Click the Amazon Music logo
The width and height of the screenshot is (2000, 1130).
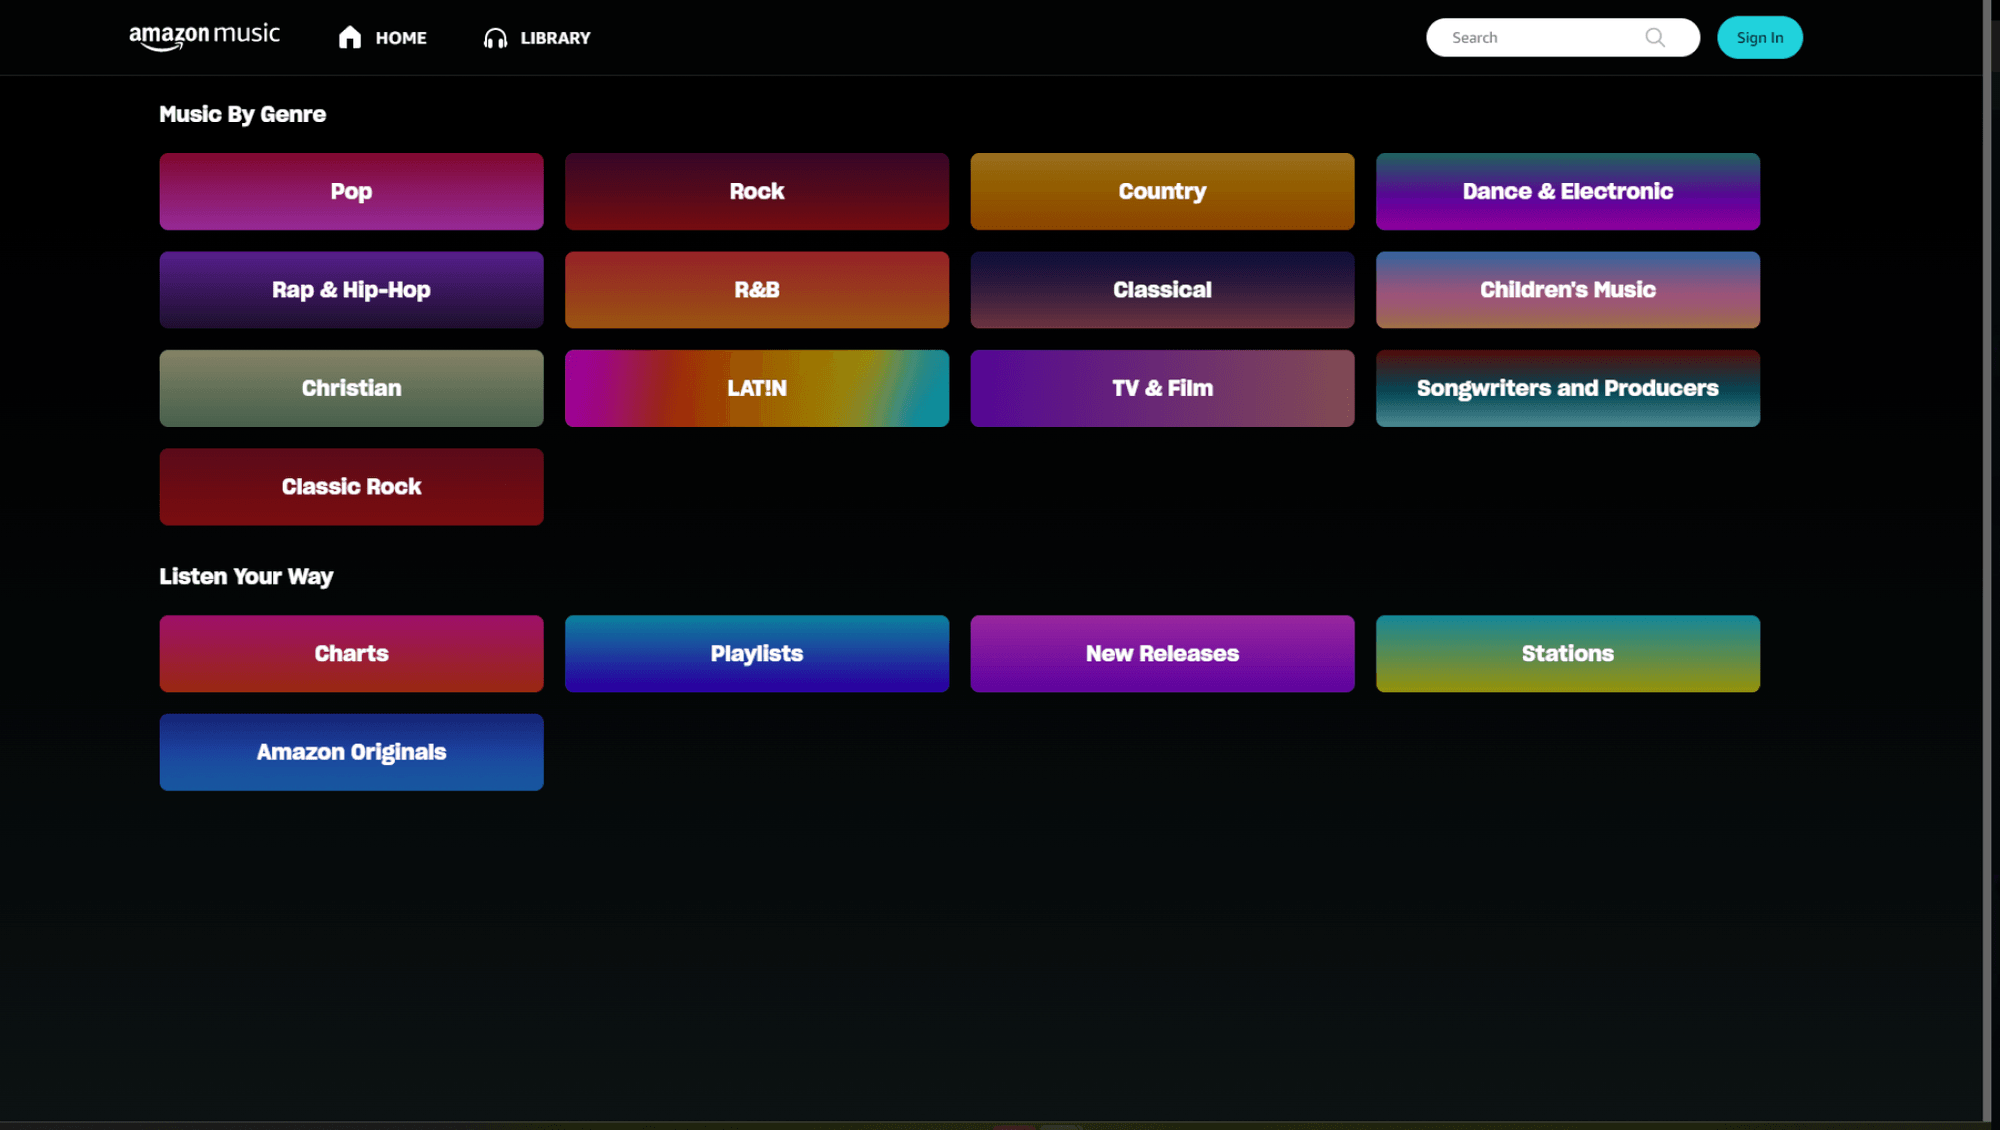coord(204,37)
